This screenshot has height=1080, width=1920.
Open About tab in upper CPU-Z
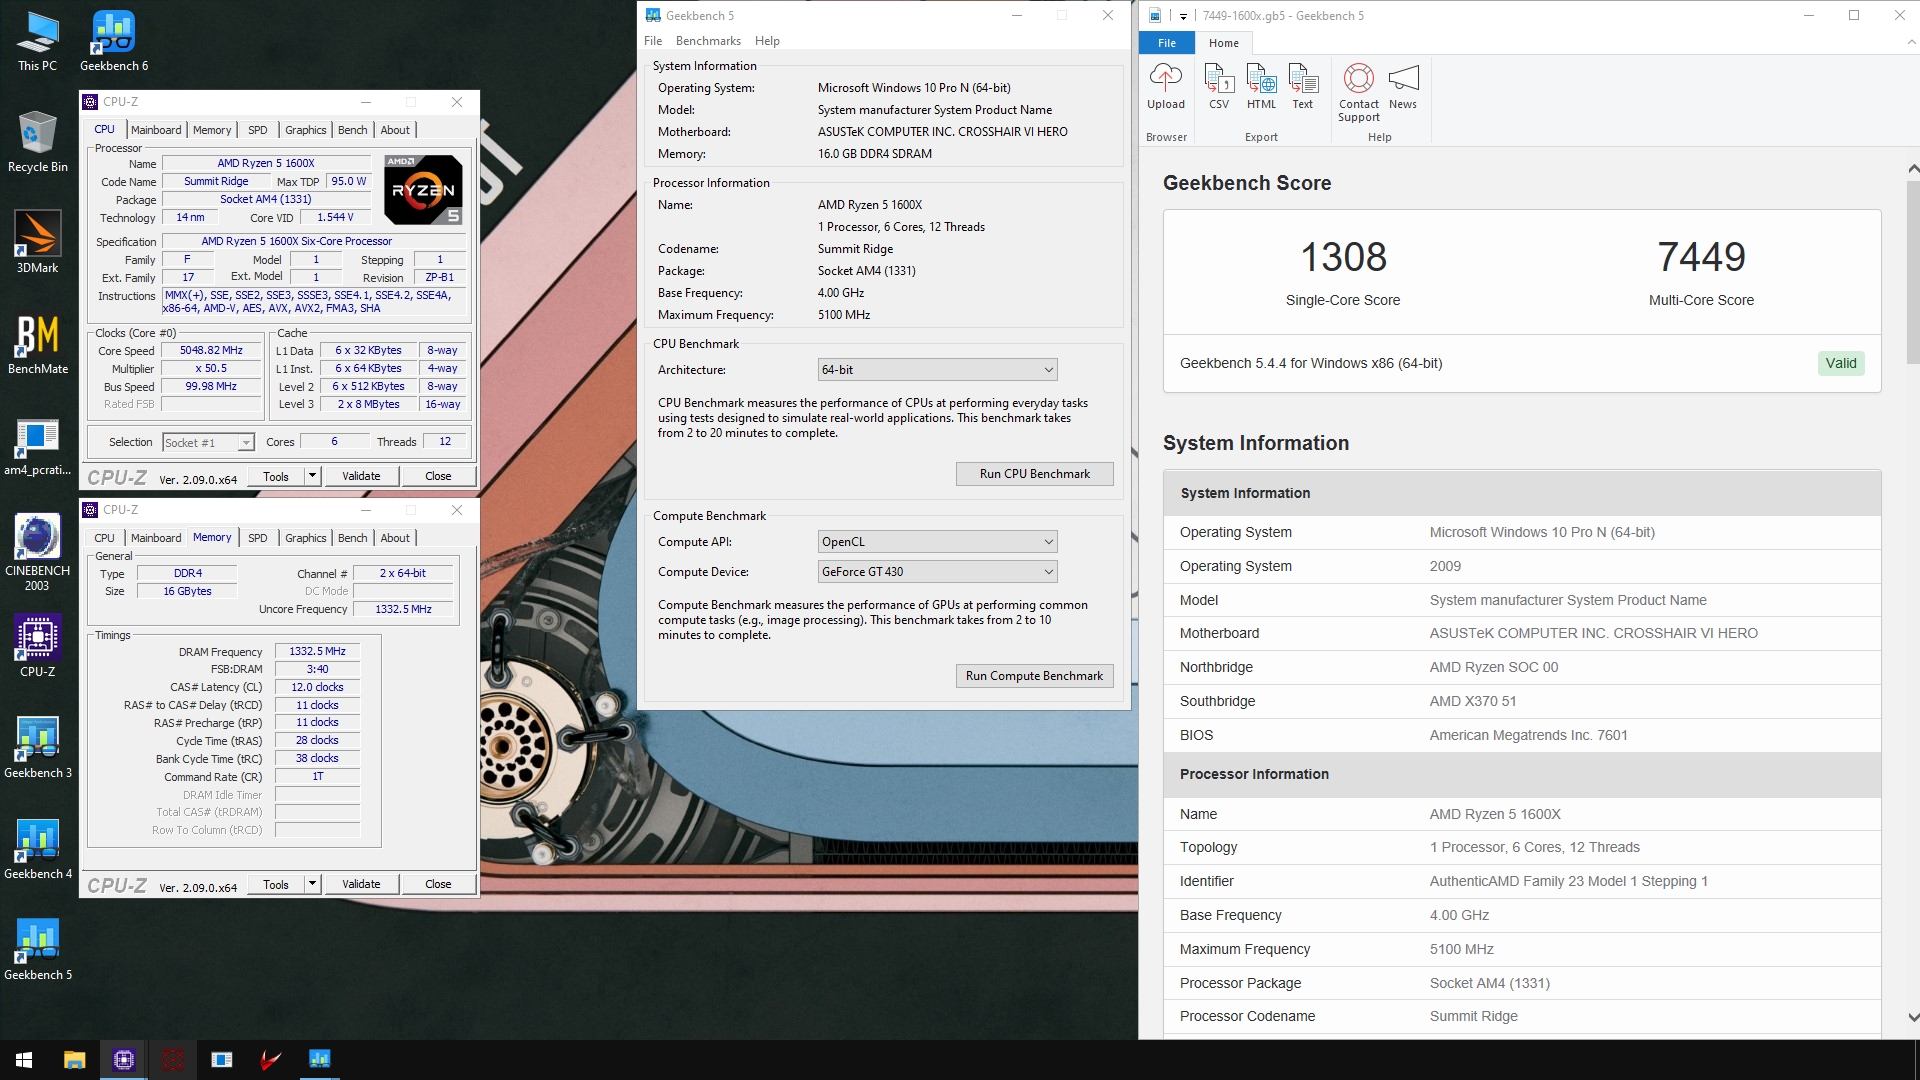tap(395, 130)
